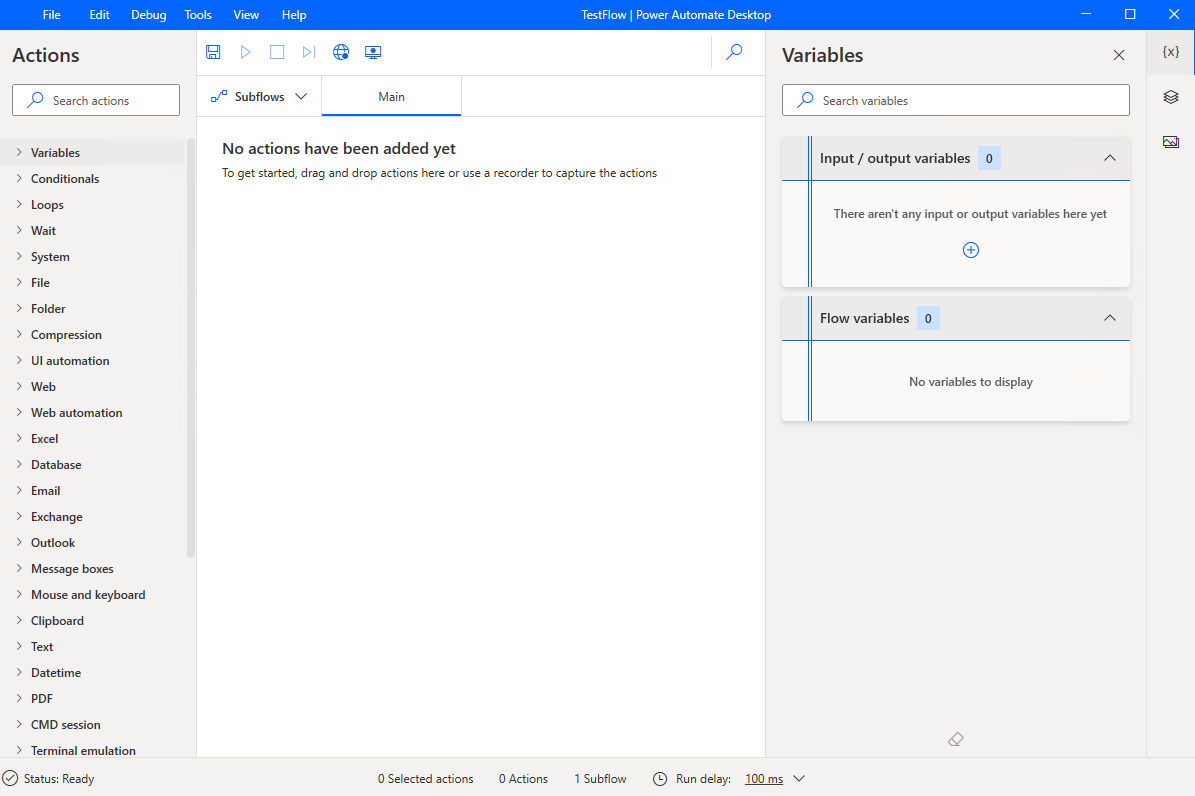The height and width of the screenshot is (796, 1195).
Task: Click the '0 Selected actions' status text
Action: pyautogui.click(x=425, y=778)
